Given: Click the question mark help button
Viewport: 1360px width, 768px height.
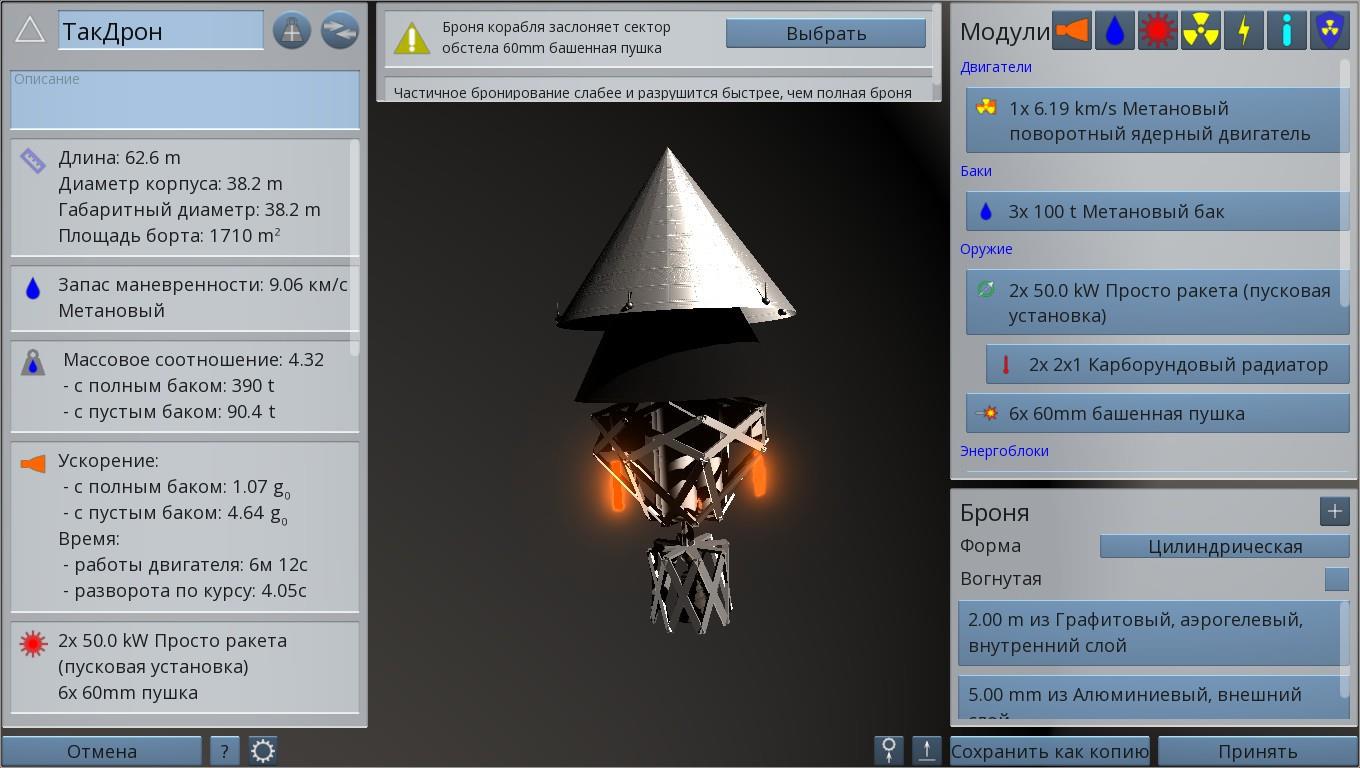Looking at the screenshot, I should click(224, 751).
